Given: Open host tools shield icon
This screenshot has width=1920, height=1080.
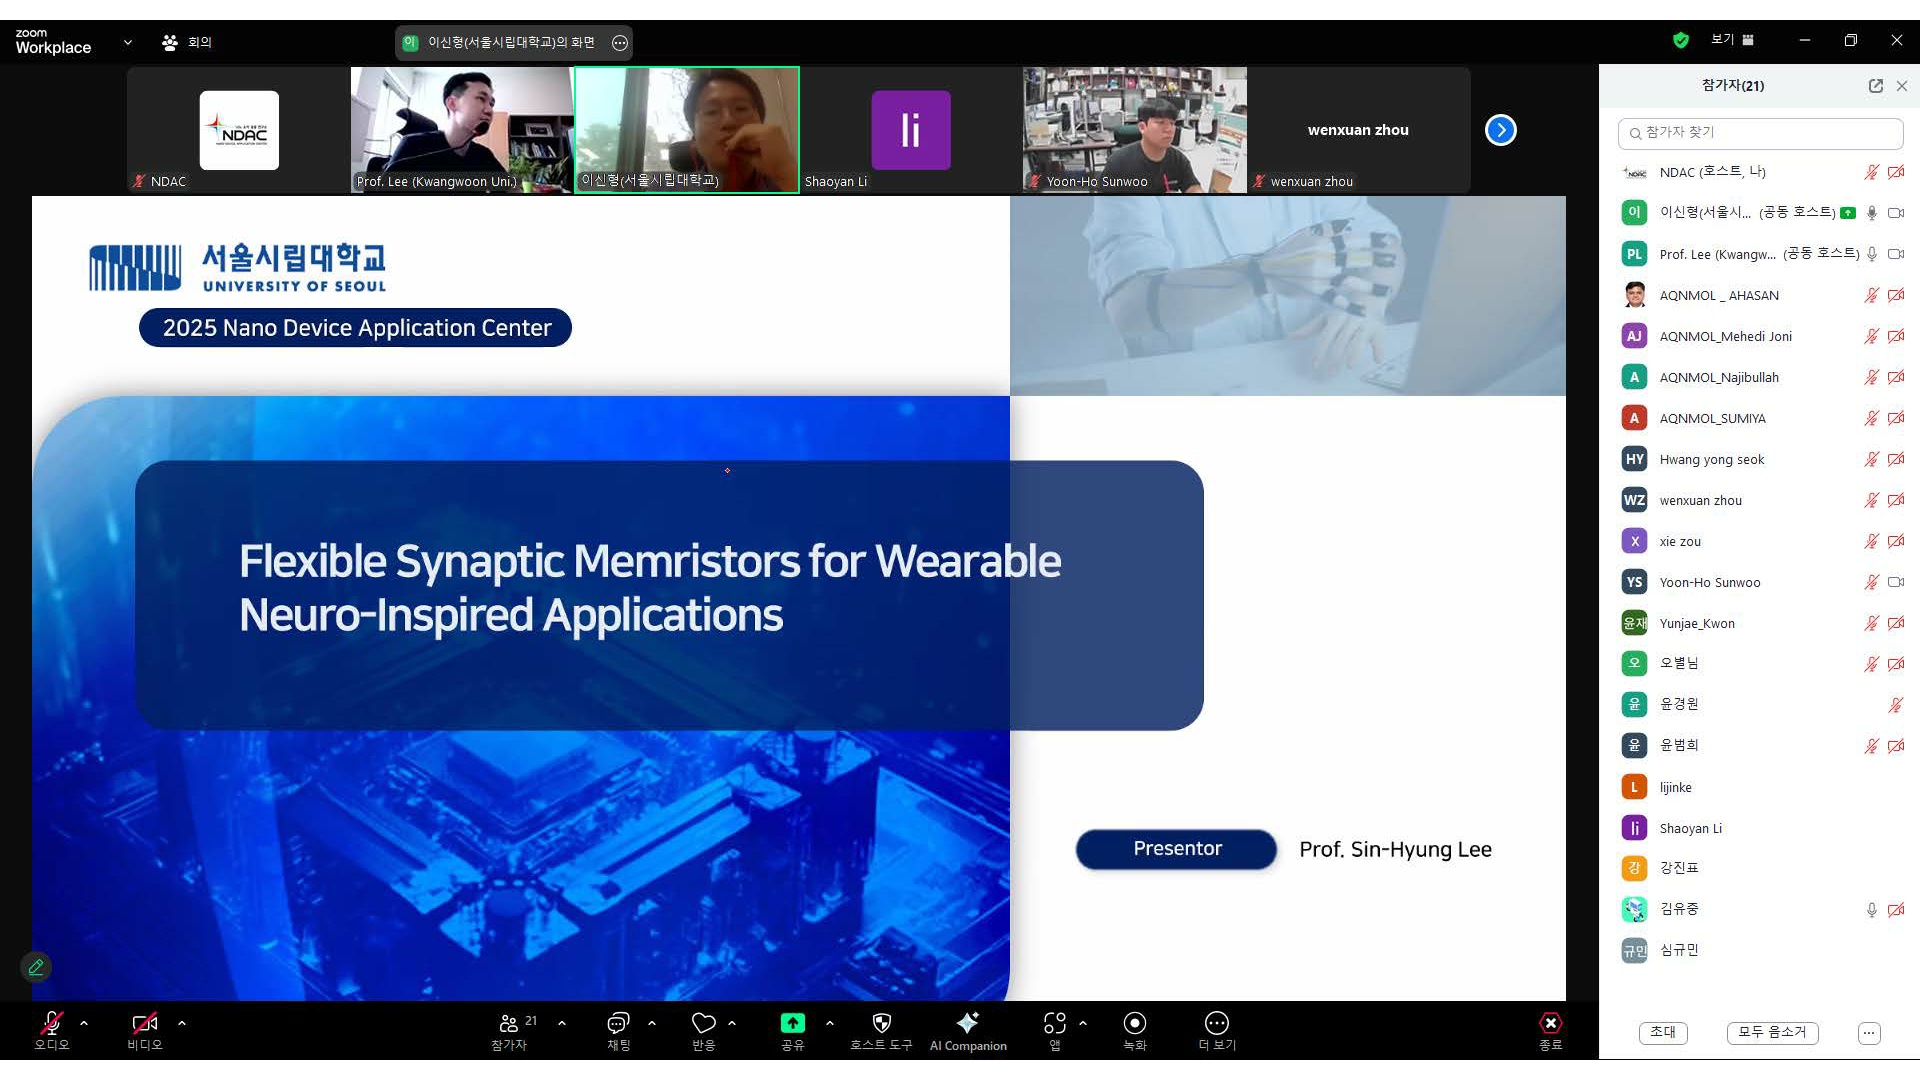Looking at the screenshot, I should pos(881,1023).
